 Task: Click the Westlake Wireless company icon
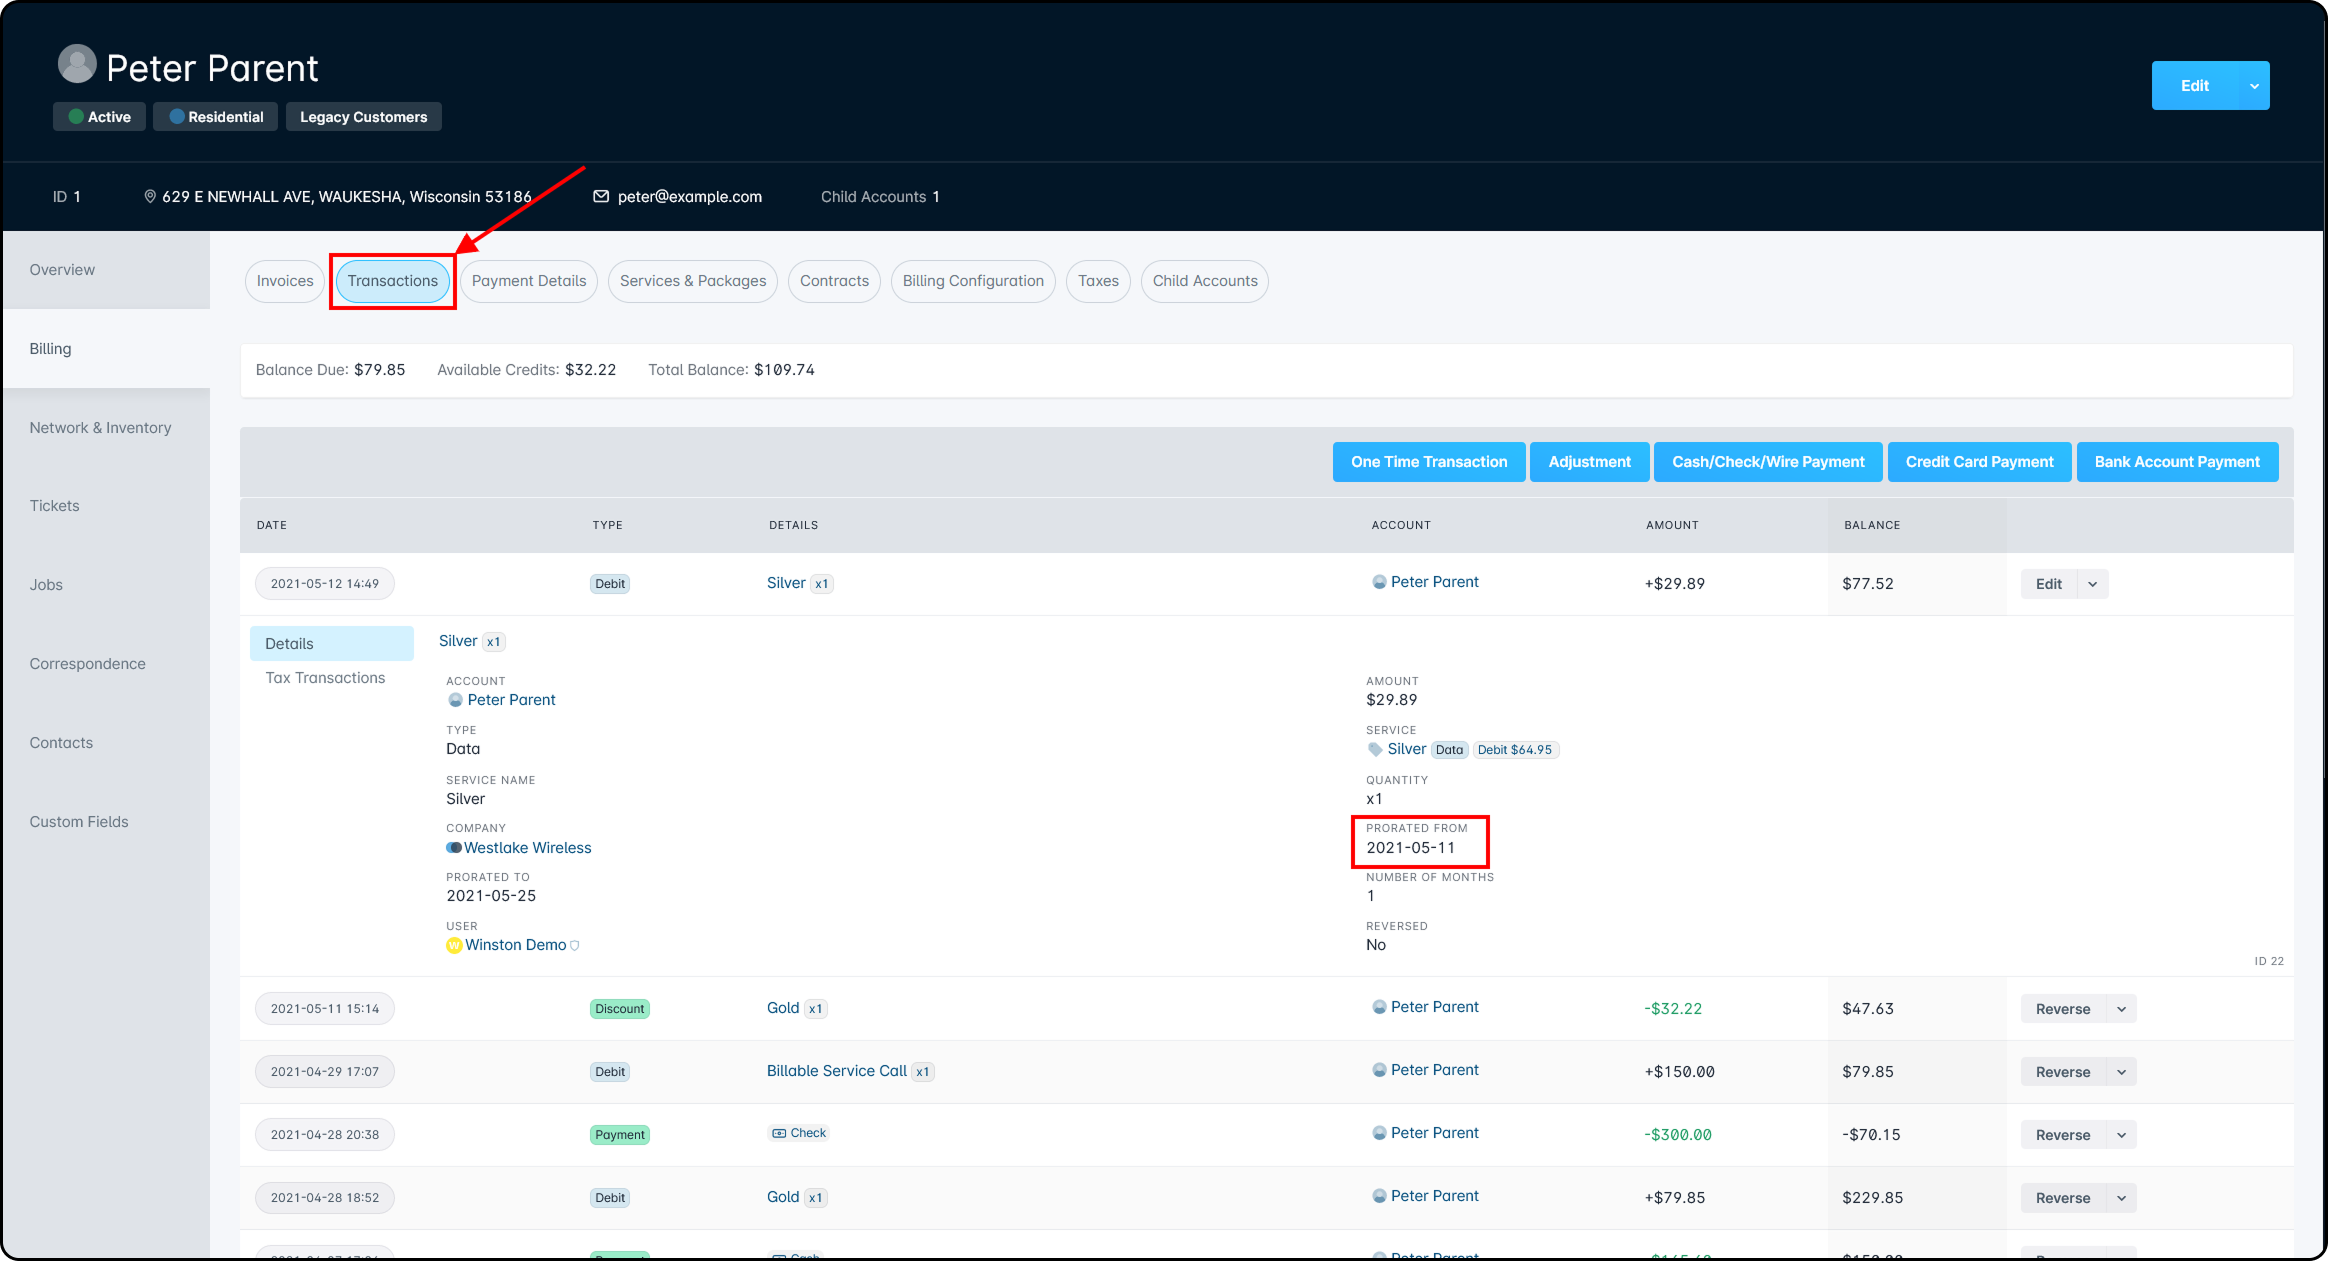click(454, 848)
